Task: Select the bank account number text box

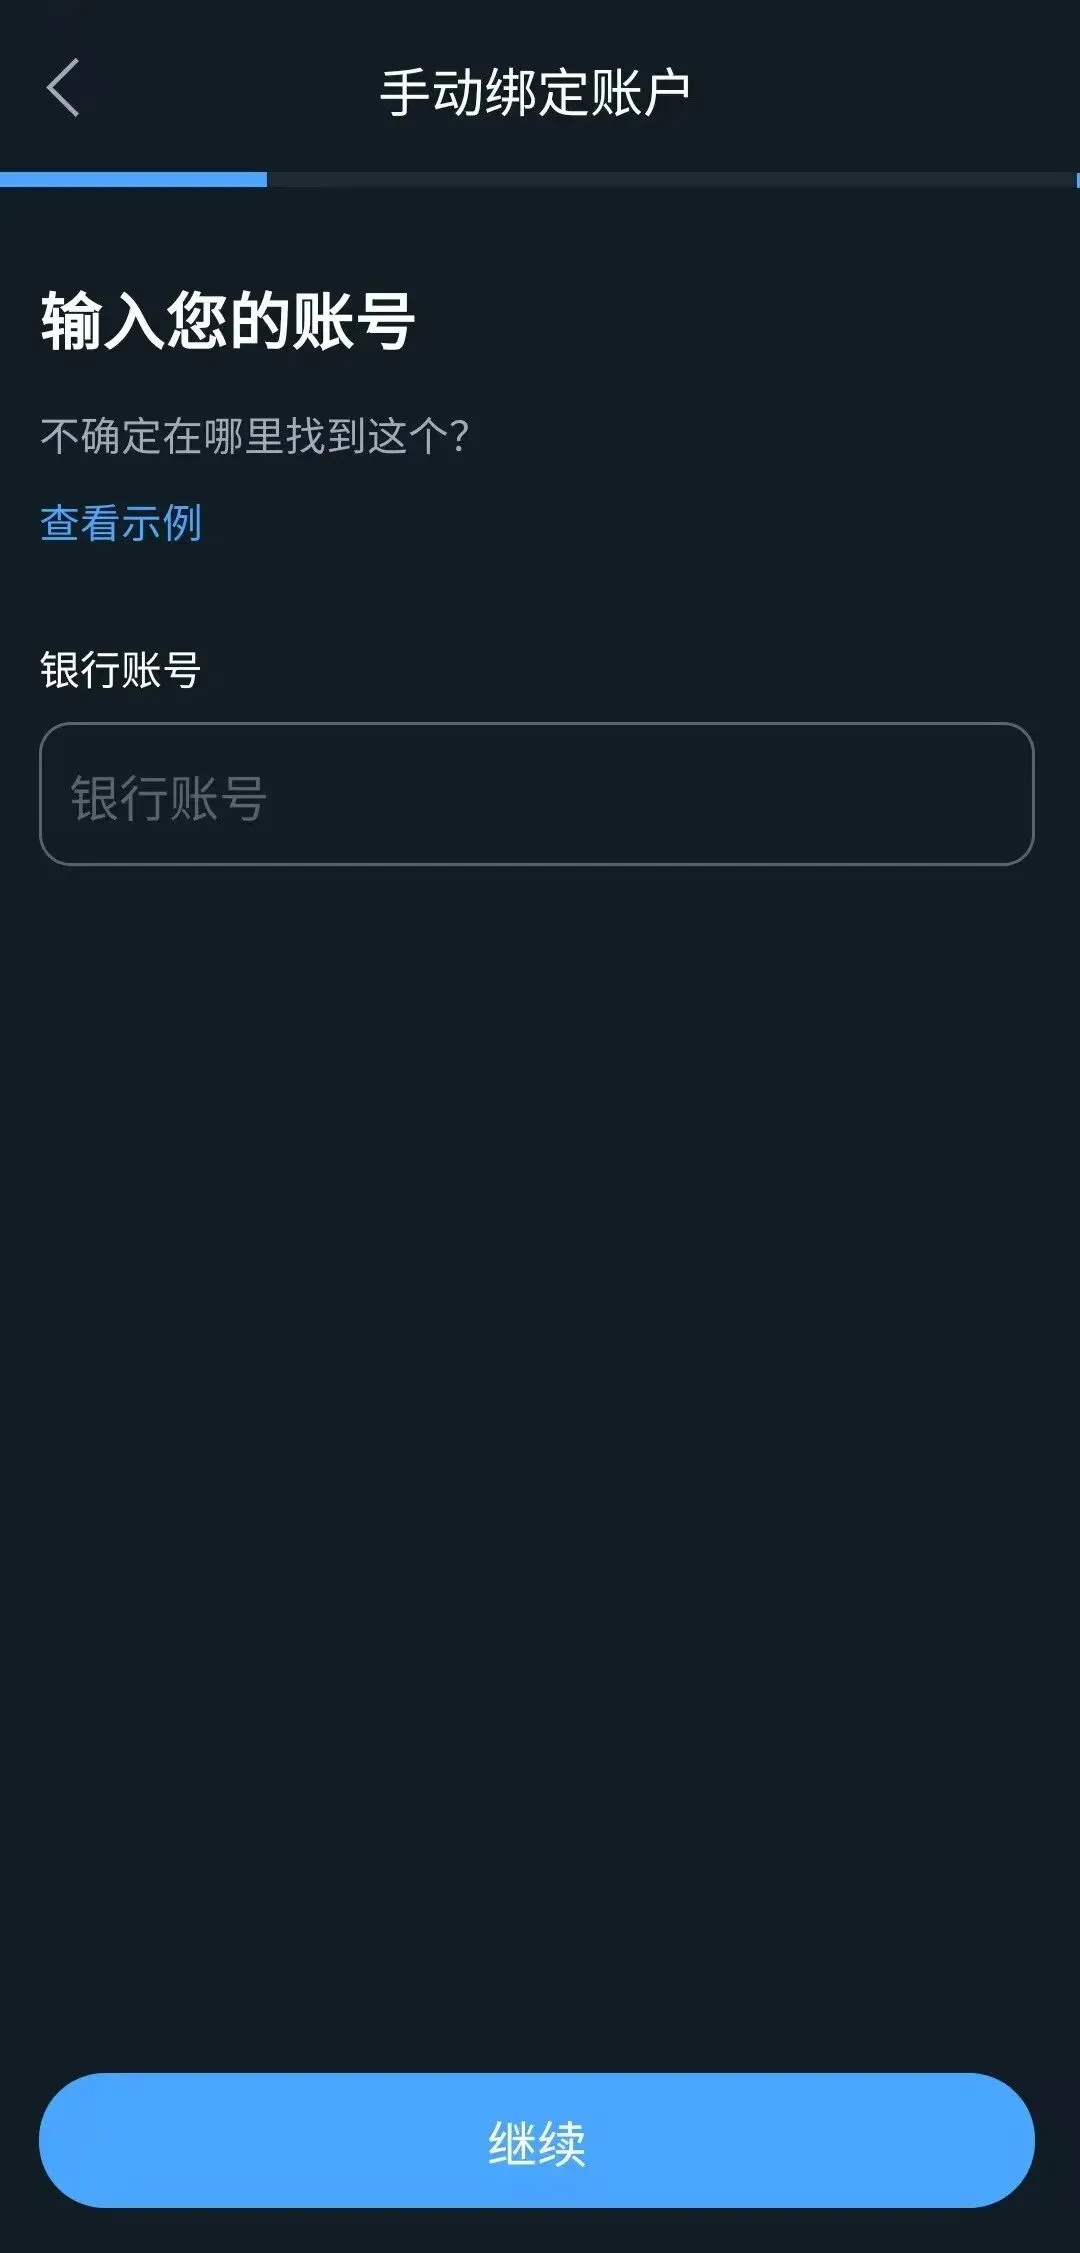Action: [537, 794]
